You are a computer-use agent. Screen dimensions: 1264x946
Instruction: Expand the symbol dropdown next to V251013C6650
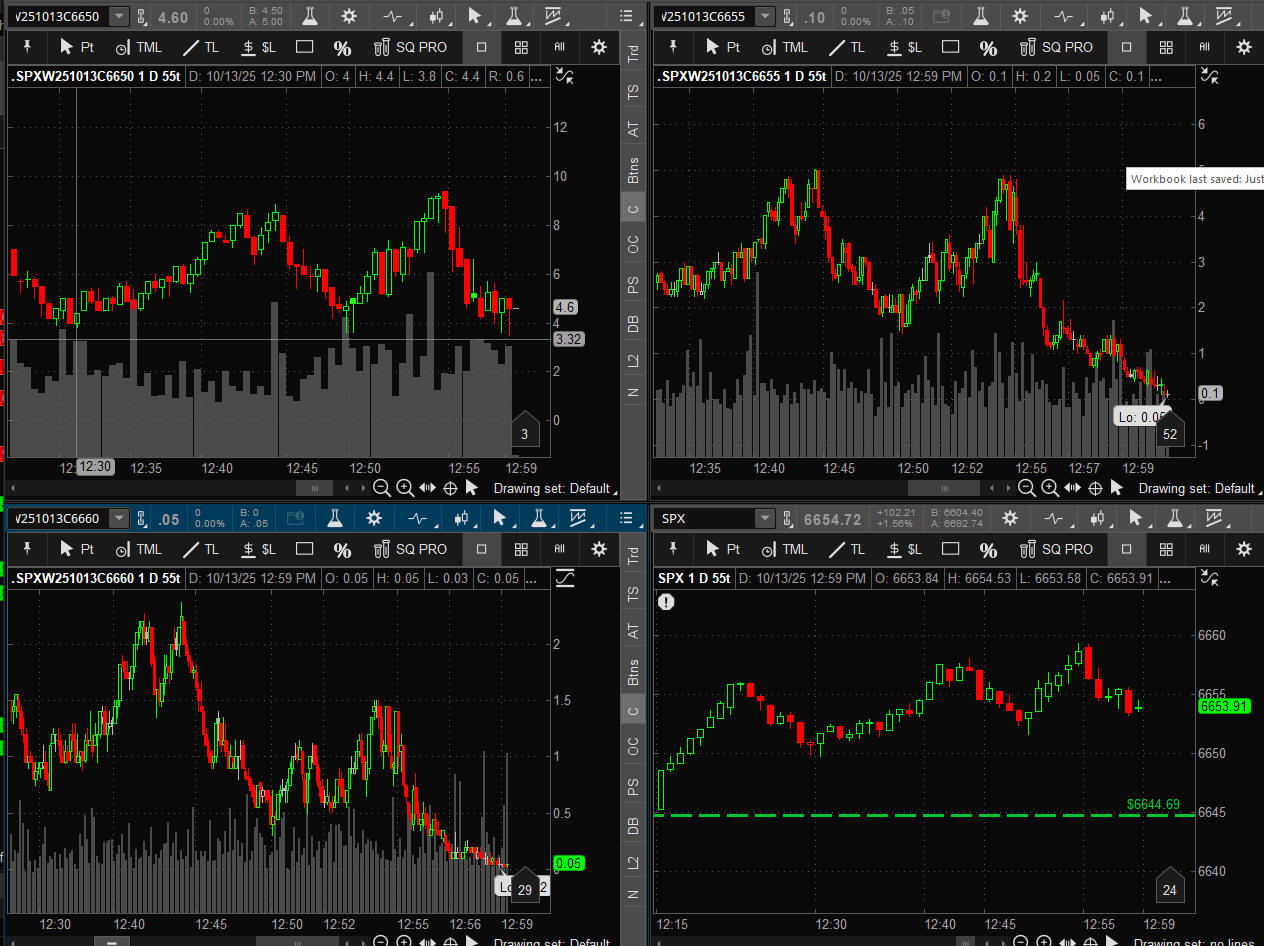coord(119,16)
